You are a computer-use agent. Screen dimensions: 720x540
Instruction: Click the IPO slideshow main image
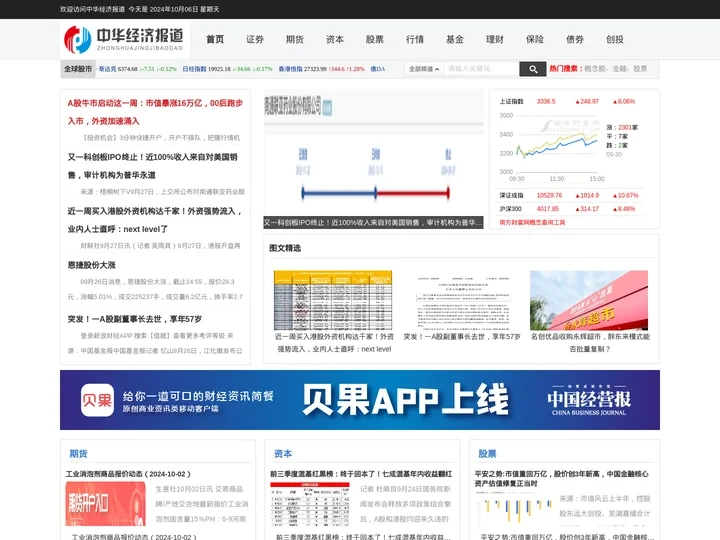(x=373, y=153)
